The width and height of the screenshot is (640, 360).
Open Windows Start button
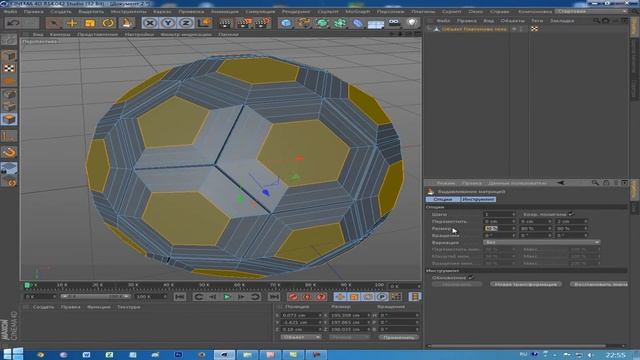[13, 353]
